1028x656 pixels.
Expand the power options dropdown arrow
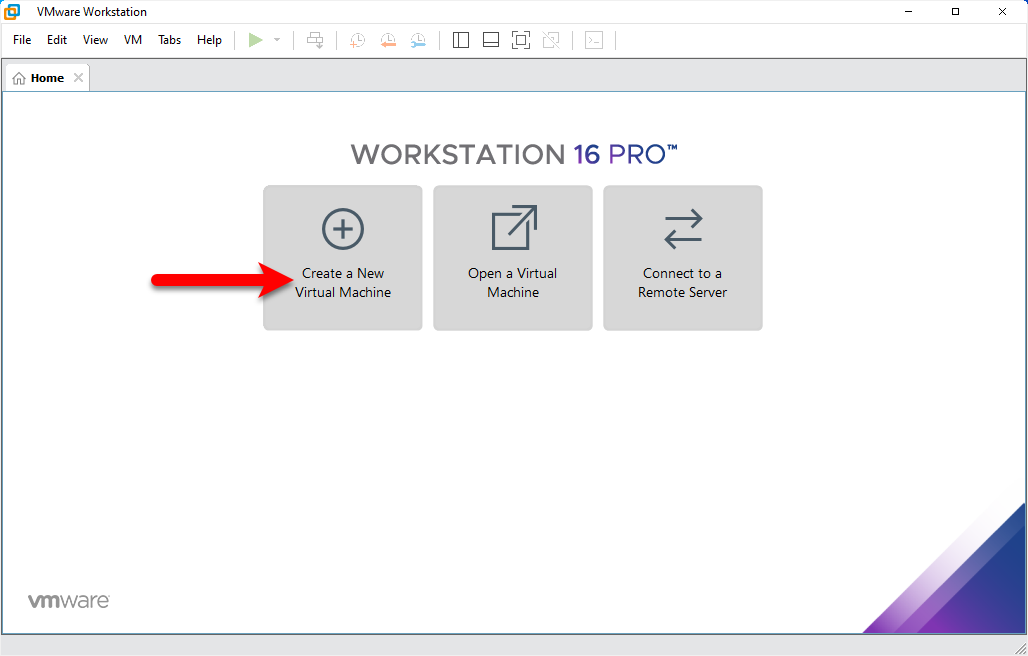coord(277,40)
